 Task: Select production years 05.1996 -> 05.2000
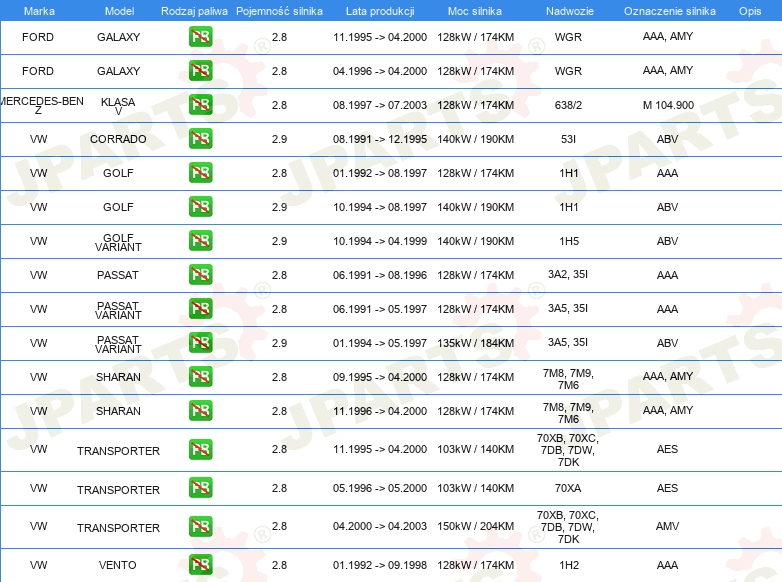pos(380,488)
